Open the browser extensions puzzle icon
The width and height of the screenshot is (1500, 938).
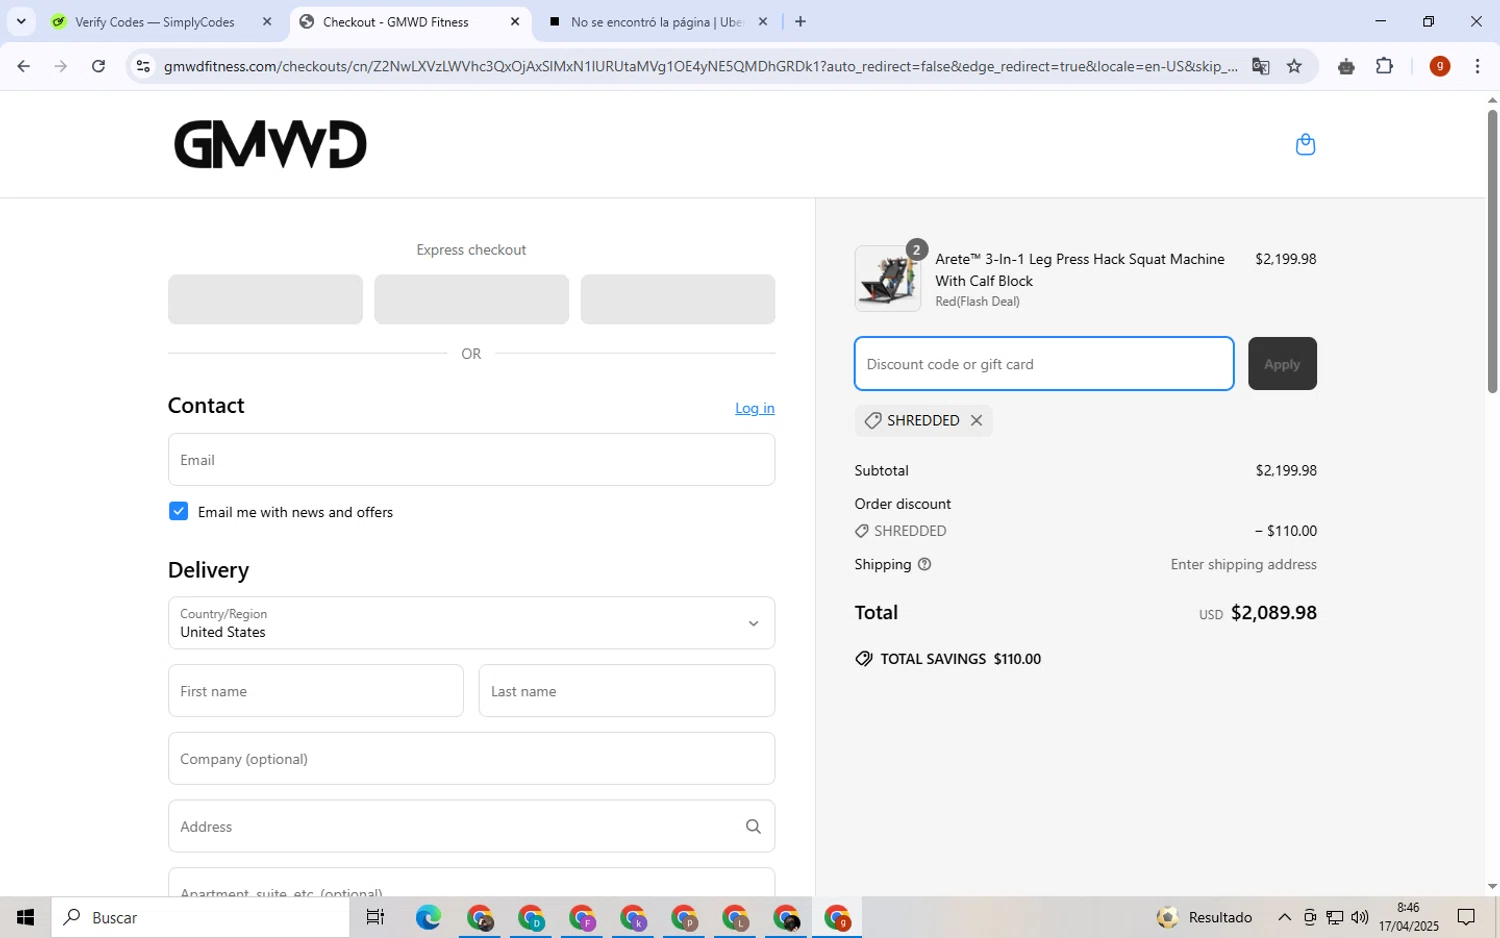(x=1384, y=66)
